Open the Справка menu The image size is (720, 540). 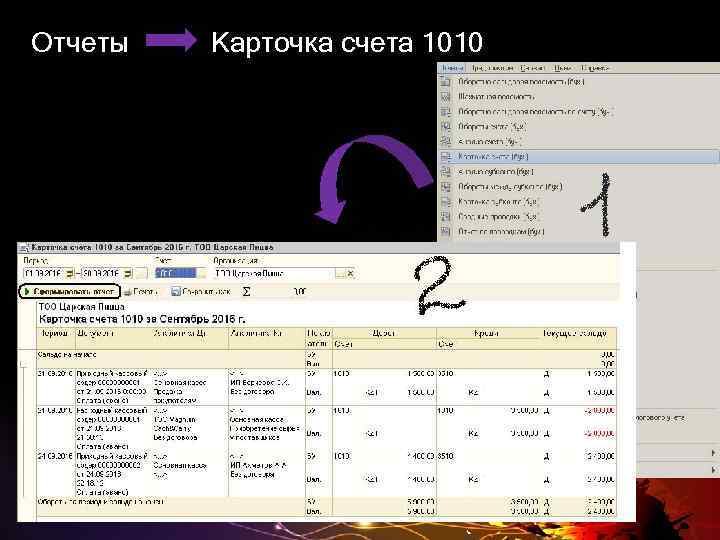click(x=595, y=68)
